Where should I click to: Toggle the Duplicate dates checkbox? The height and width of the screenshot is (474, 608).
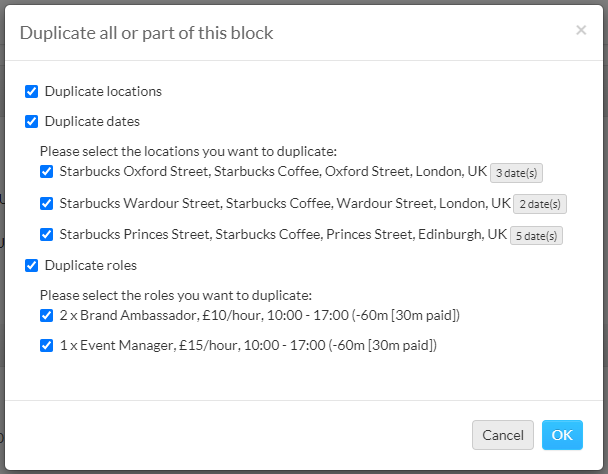[x=31, y=121]
